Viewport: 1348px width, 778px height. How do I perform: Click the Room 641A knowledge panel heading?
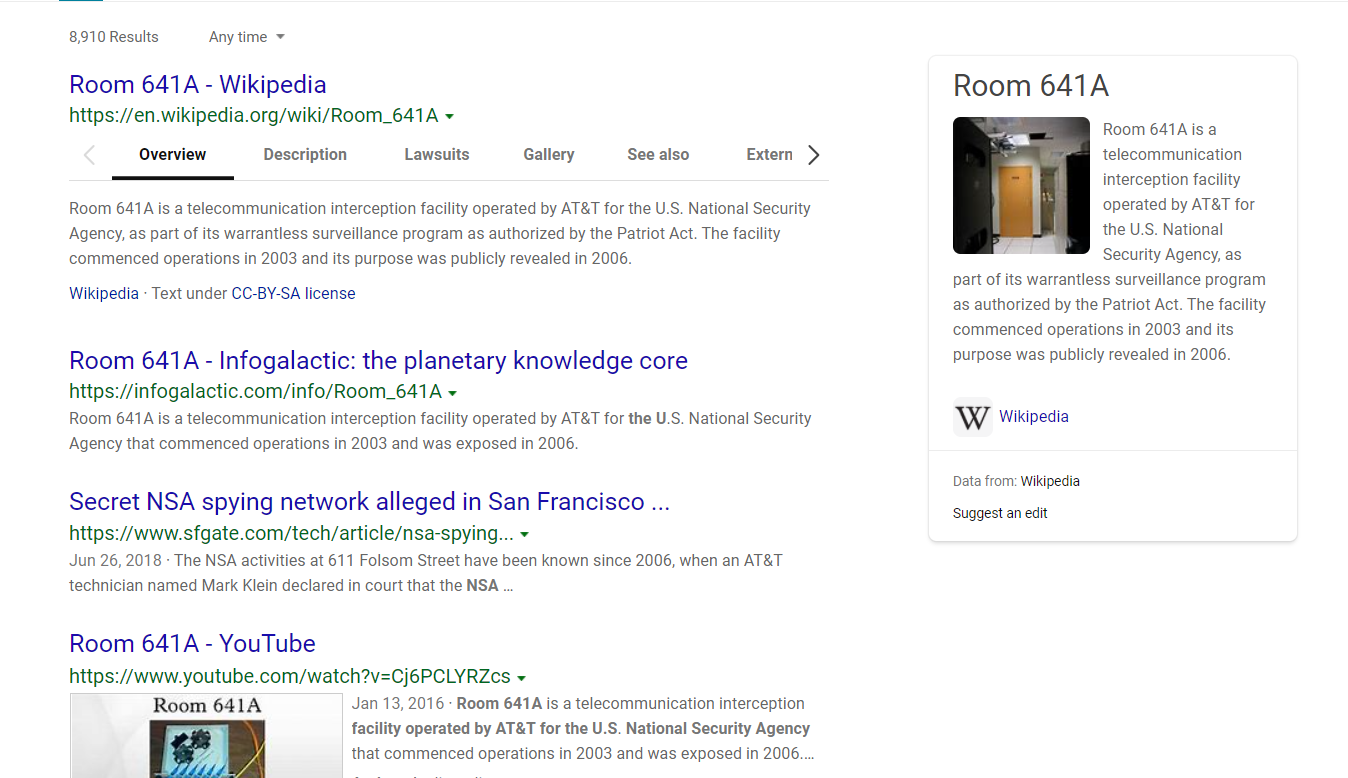tap(1031, 86)
